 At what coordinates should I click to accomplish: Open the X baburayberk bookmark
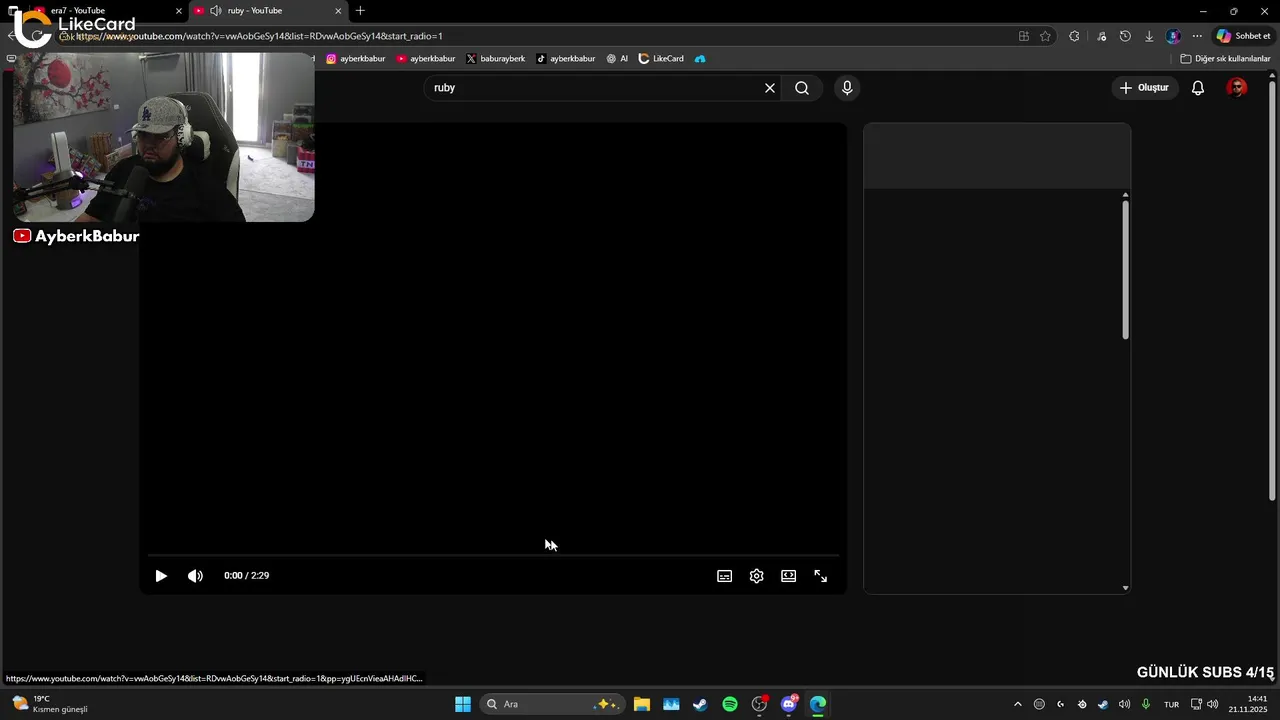click(x=496, y=59)
